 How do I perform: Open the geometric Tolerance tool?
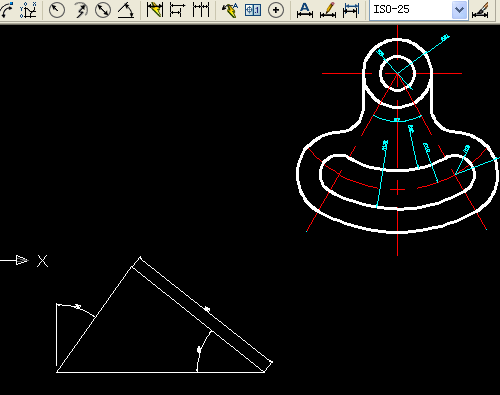click(253, 10)
